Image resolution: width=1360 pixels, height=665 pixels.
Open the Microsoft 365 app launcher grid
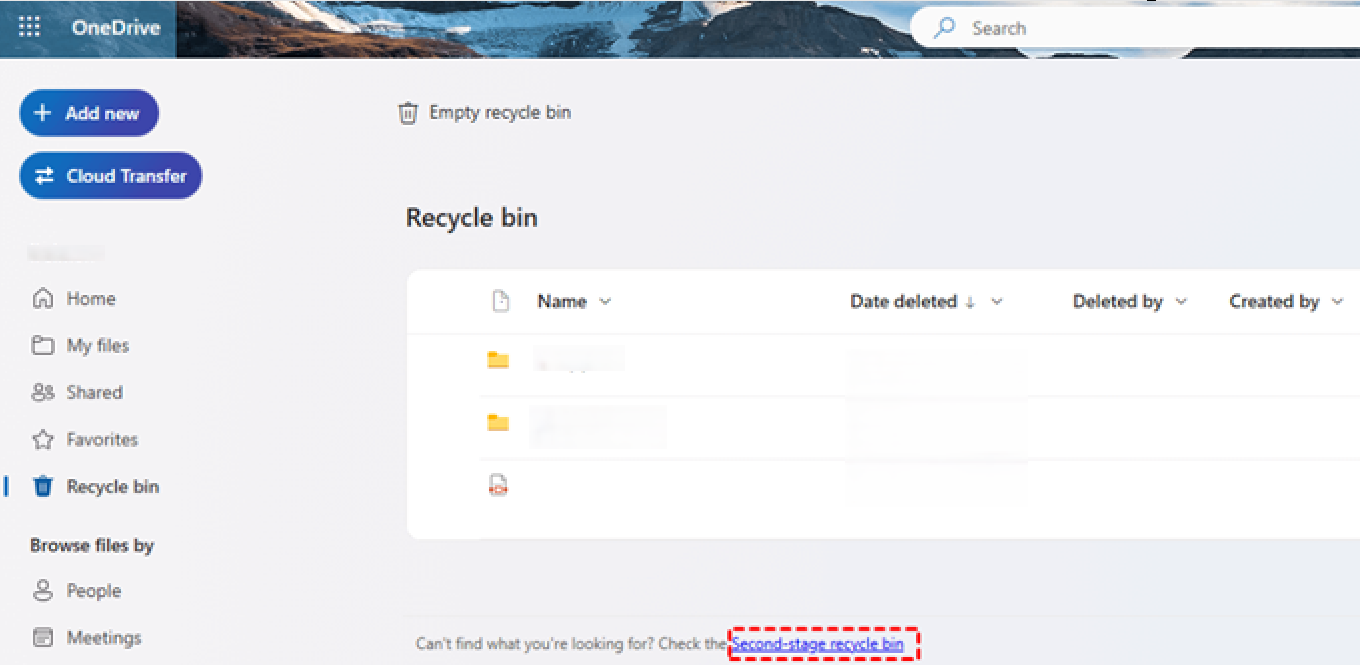[x=28, y=27]
